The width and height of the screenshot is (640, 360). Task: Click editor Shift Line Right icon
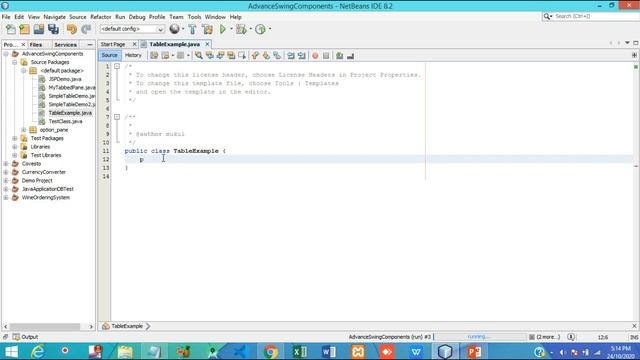click(x=302, y=56)
